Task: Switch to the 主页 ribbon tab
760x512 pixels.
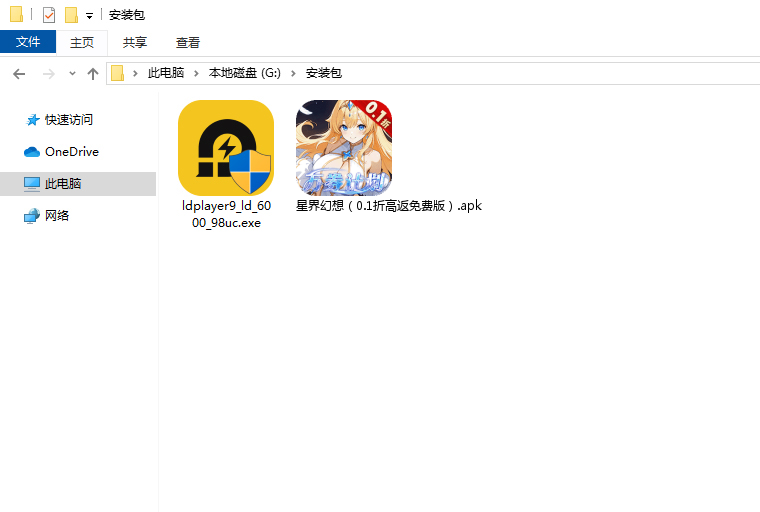Action: click(82, 42)
